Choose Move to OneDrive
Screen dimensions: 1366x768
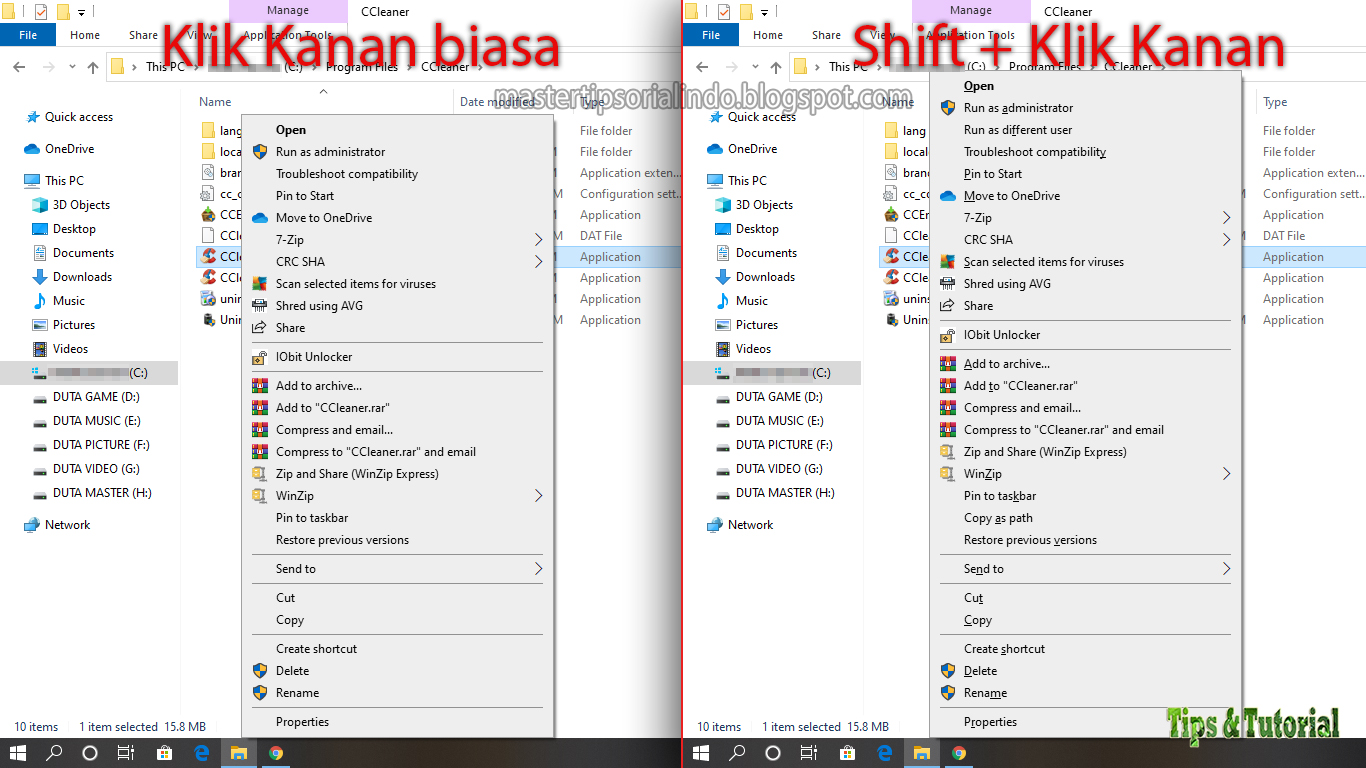[x=325, y=217]
